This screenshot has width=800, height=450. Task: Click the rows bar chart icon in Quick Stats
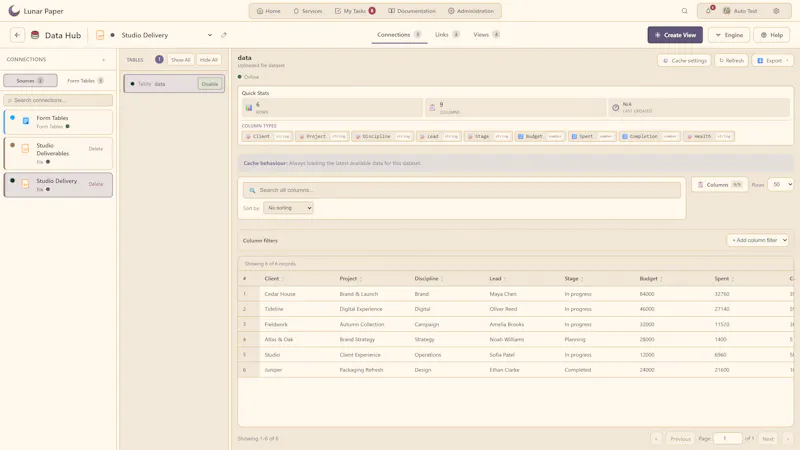click(249, 108)
